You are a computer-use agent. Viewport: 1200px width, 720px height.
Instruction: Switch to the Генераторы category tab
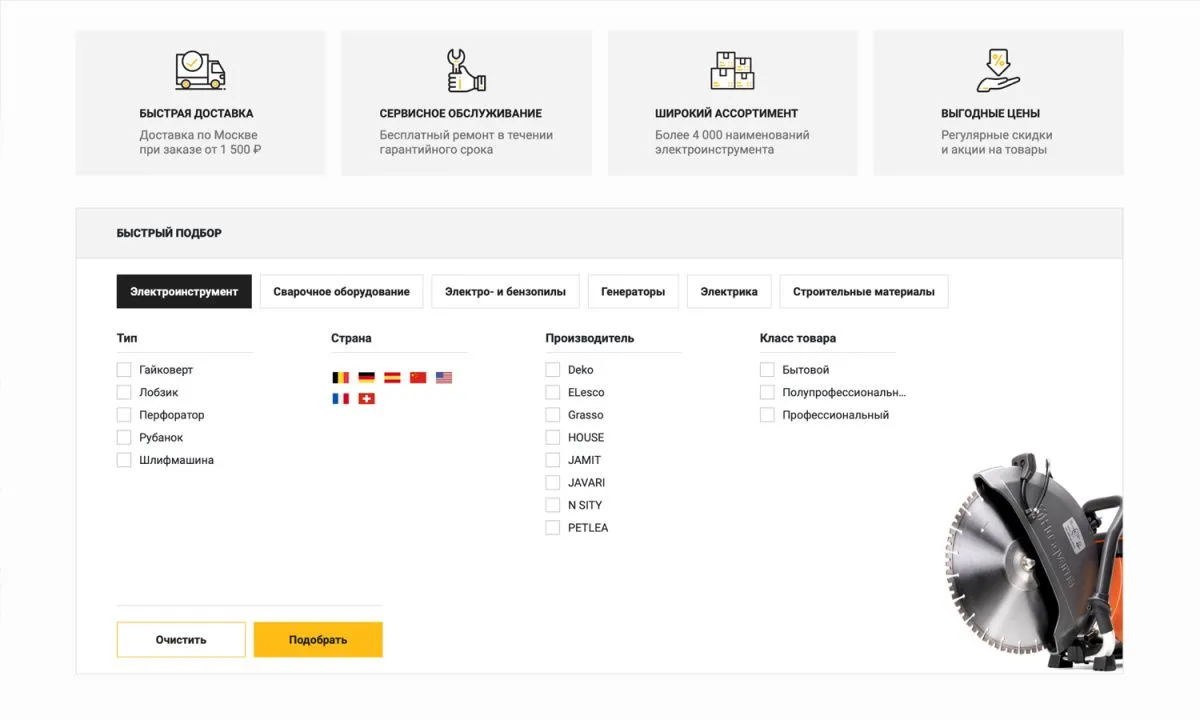click(x=633, y=291)
